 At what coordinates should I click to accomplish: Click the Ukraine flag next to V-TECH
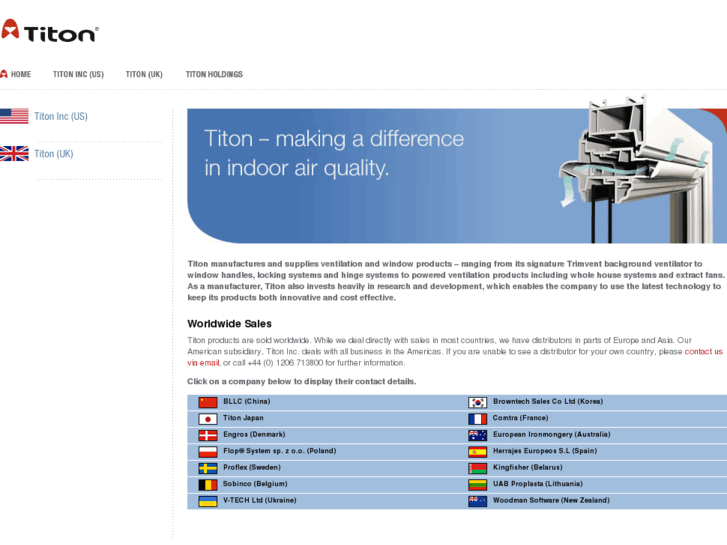point(208,501)
